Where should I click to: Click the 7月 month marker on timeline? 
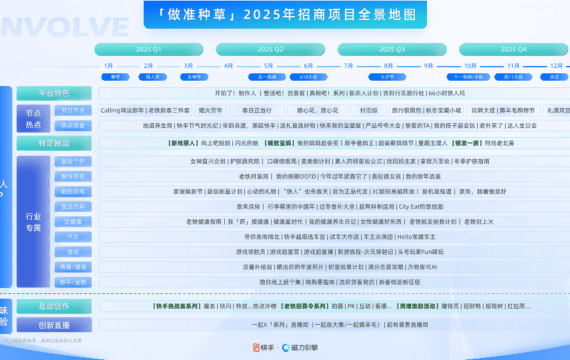click(348, 66)
